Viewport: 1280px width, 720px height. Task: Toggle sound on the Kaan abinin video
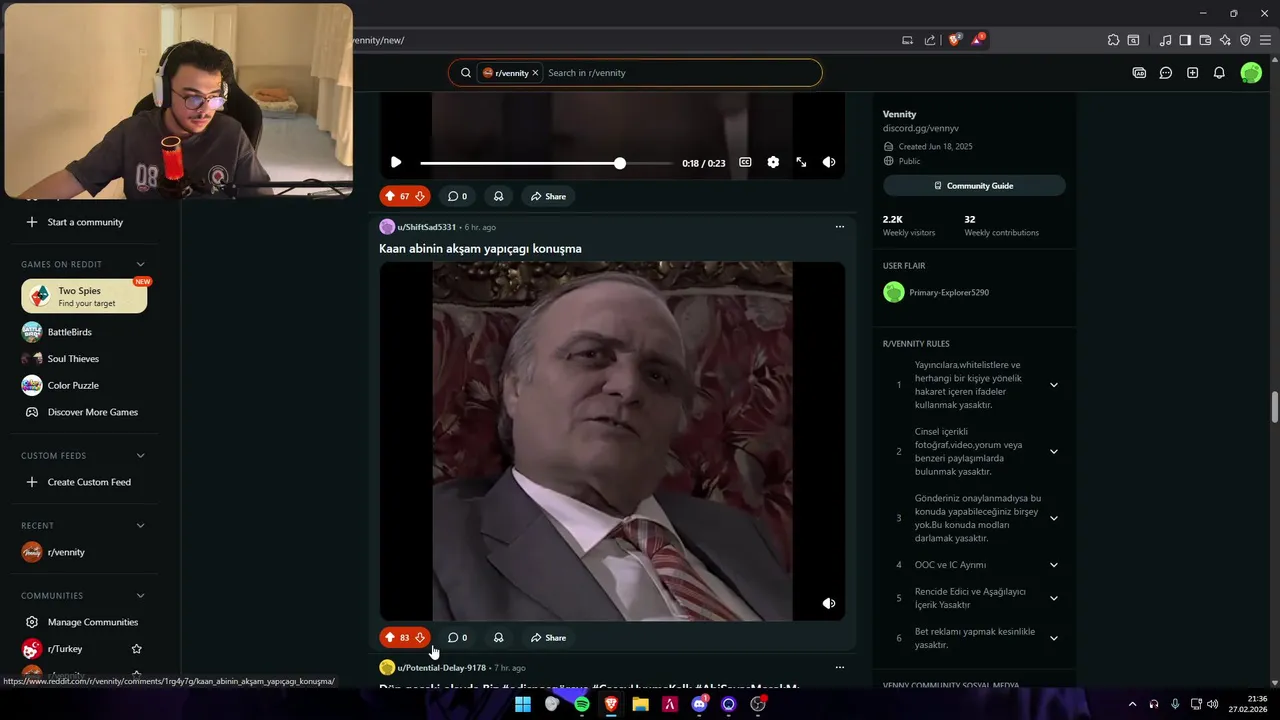tap(829, 603)
